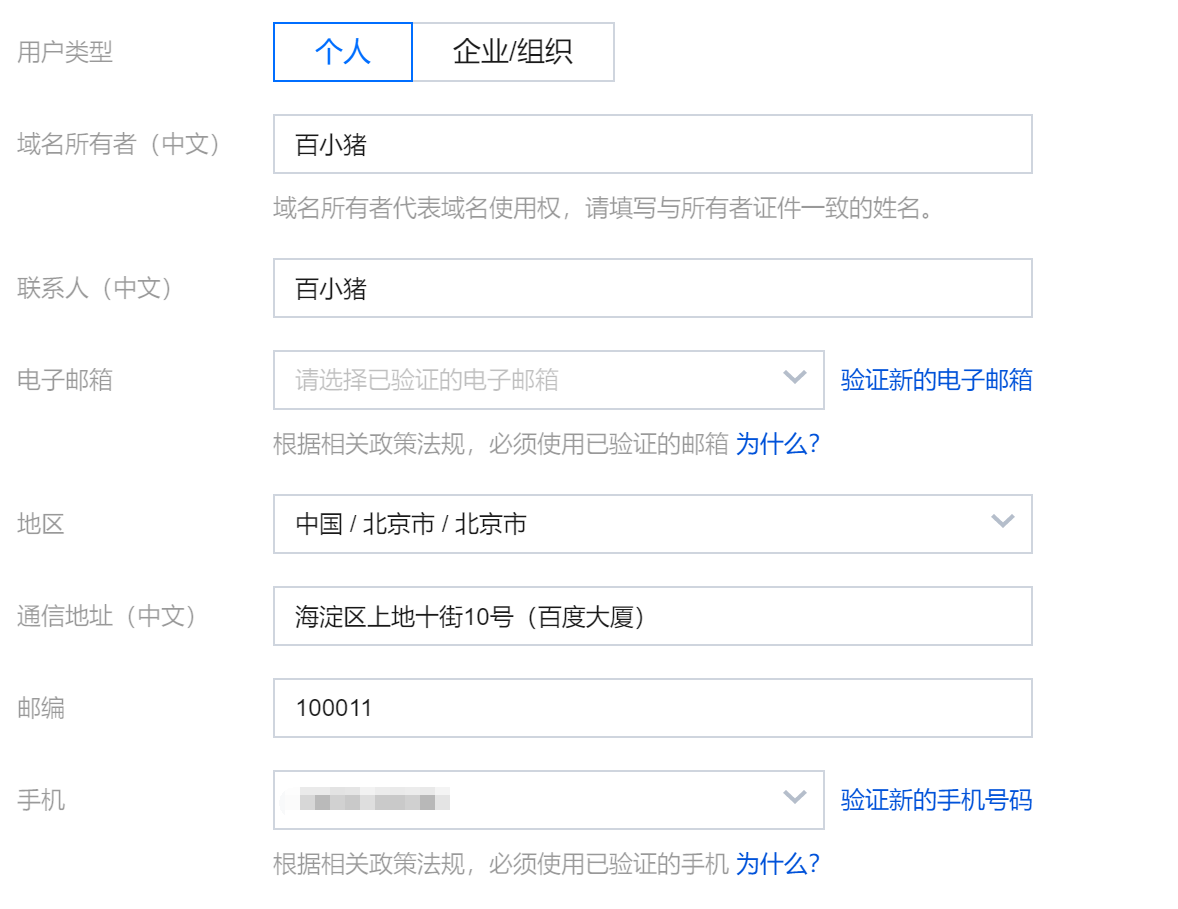The image size is (1178, 909).
Task: Switch to 企业/组织 user type
Action: tap(513, 52)
